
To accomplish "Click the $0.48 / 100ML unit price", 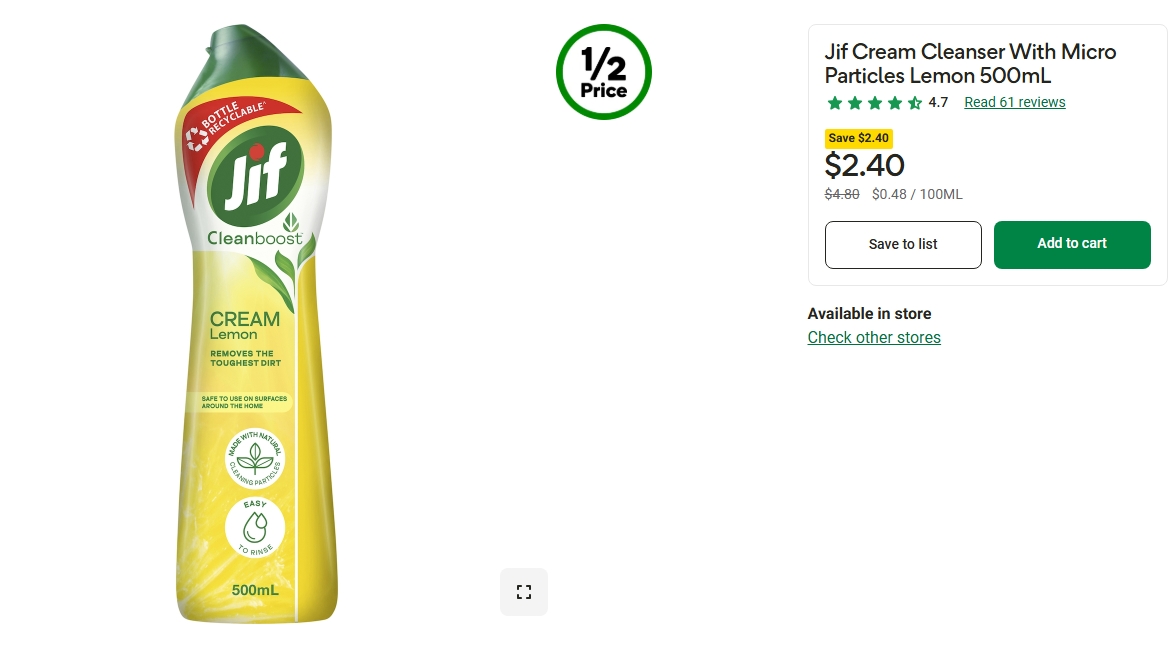I will coord(917,194).
